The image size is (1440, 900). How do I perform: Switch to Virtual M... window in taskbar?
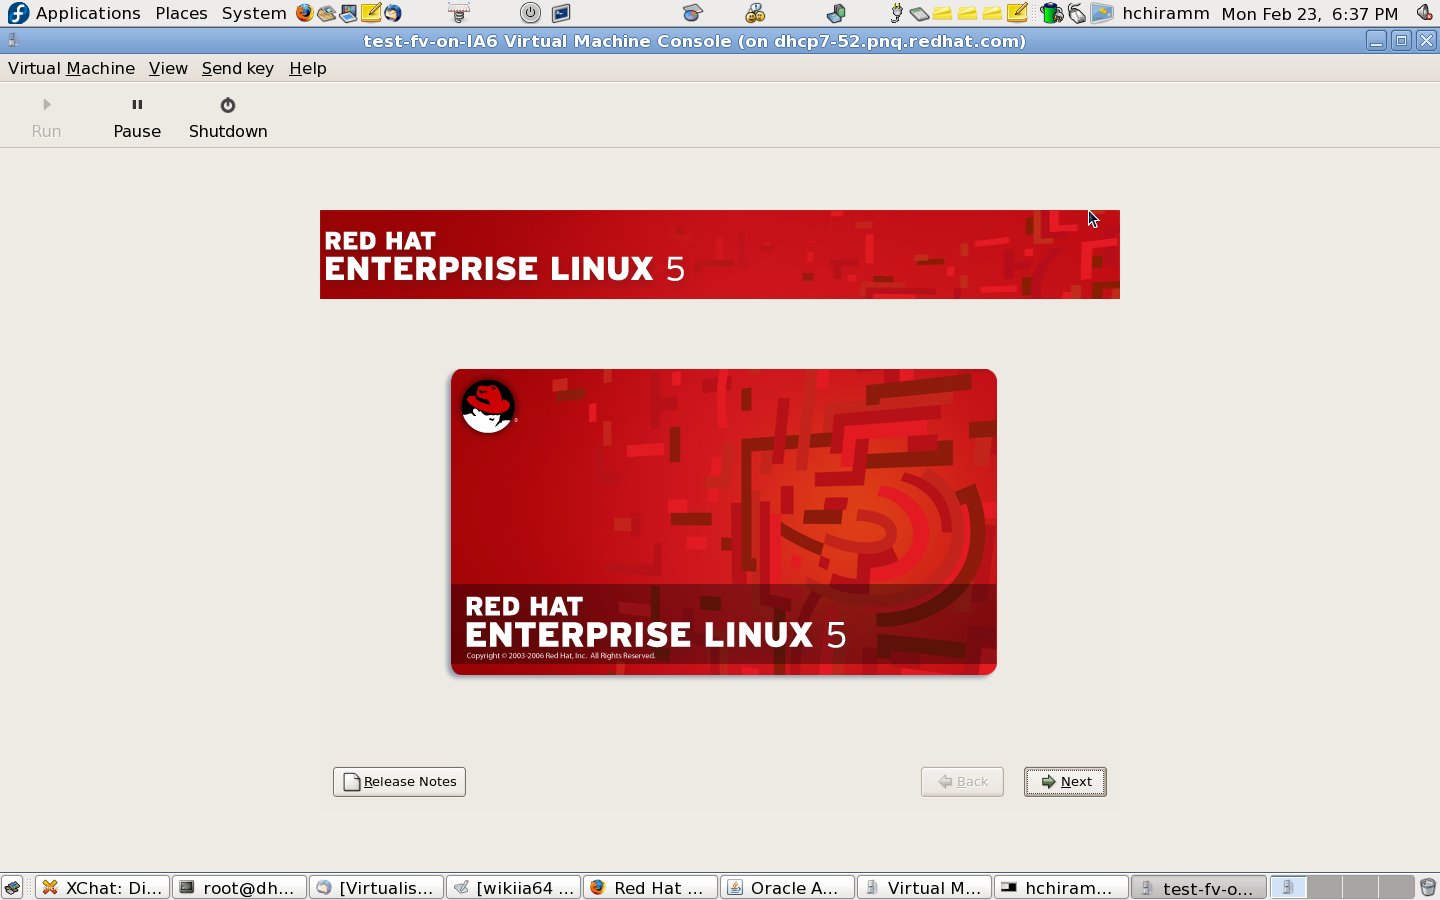coord(924,888)
